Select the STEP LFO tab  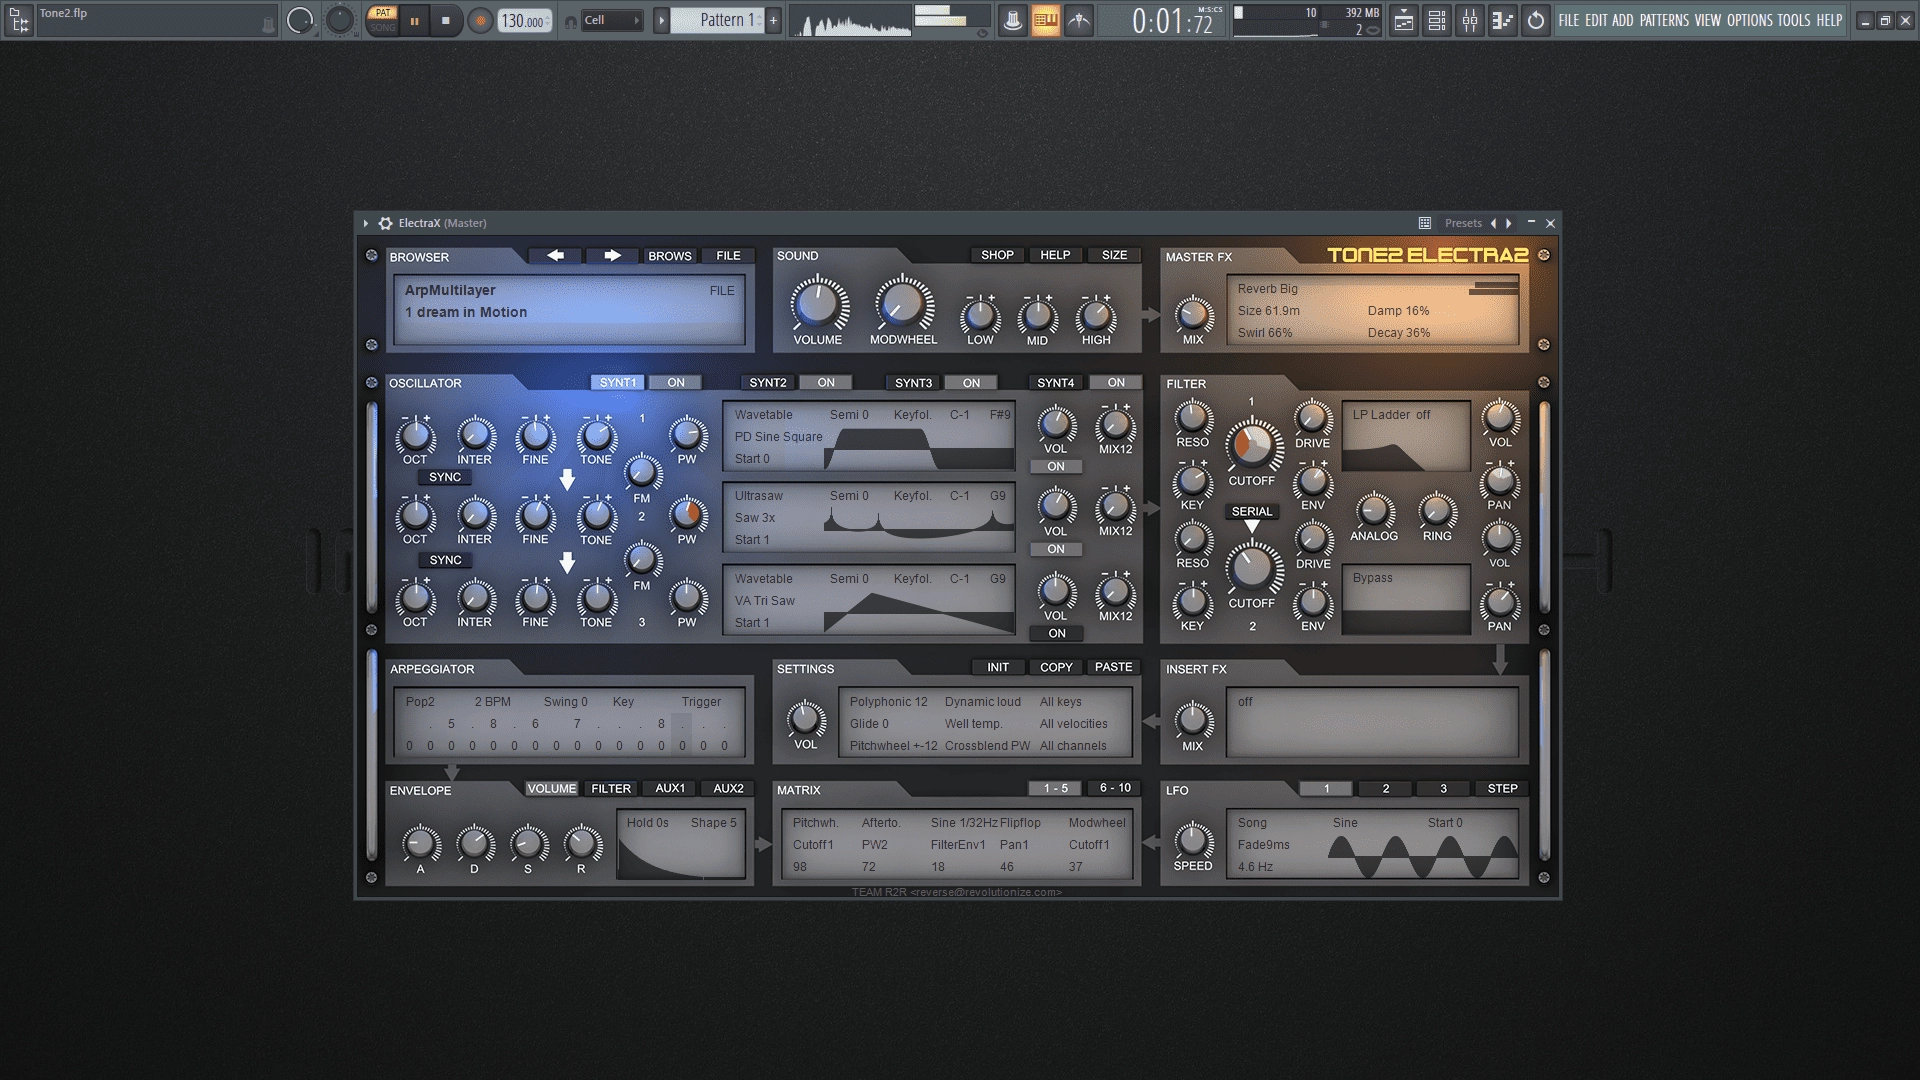1502,789
